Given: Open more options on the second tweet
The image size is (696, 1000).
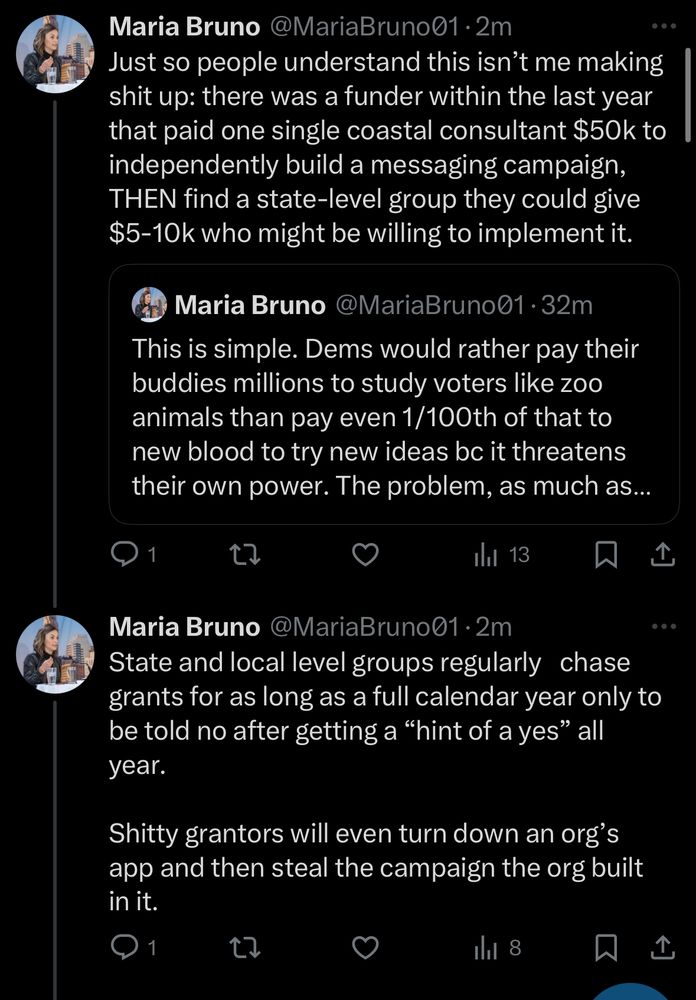Looking at the screenshot, I should coord(663,627).
